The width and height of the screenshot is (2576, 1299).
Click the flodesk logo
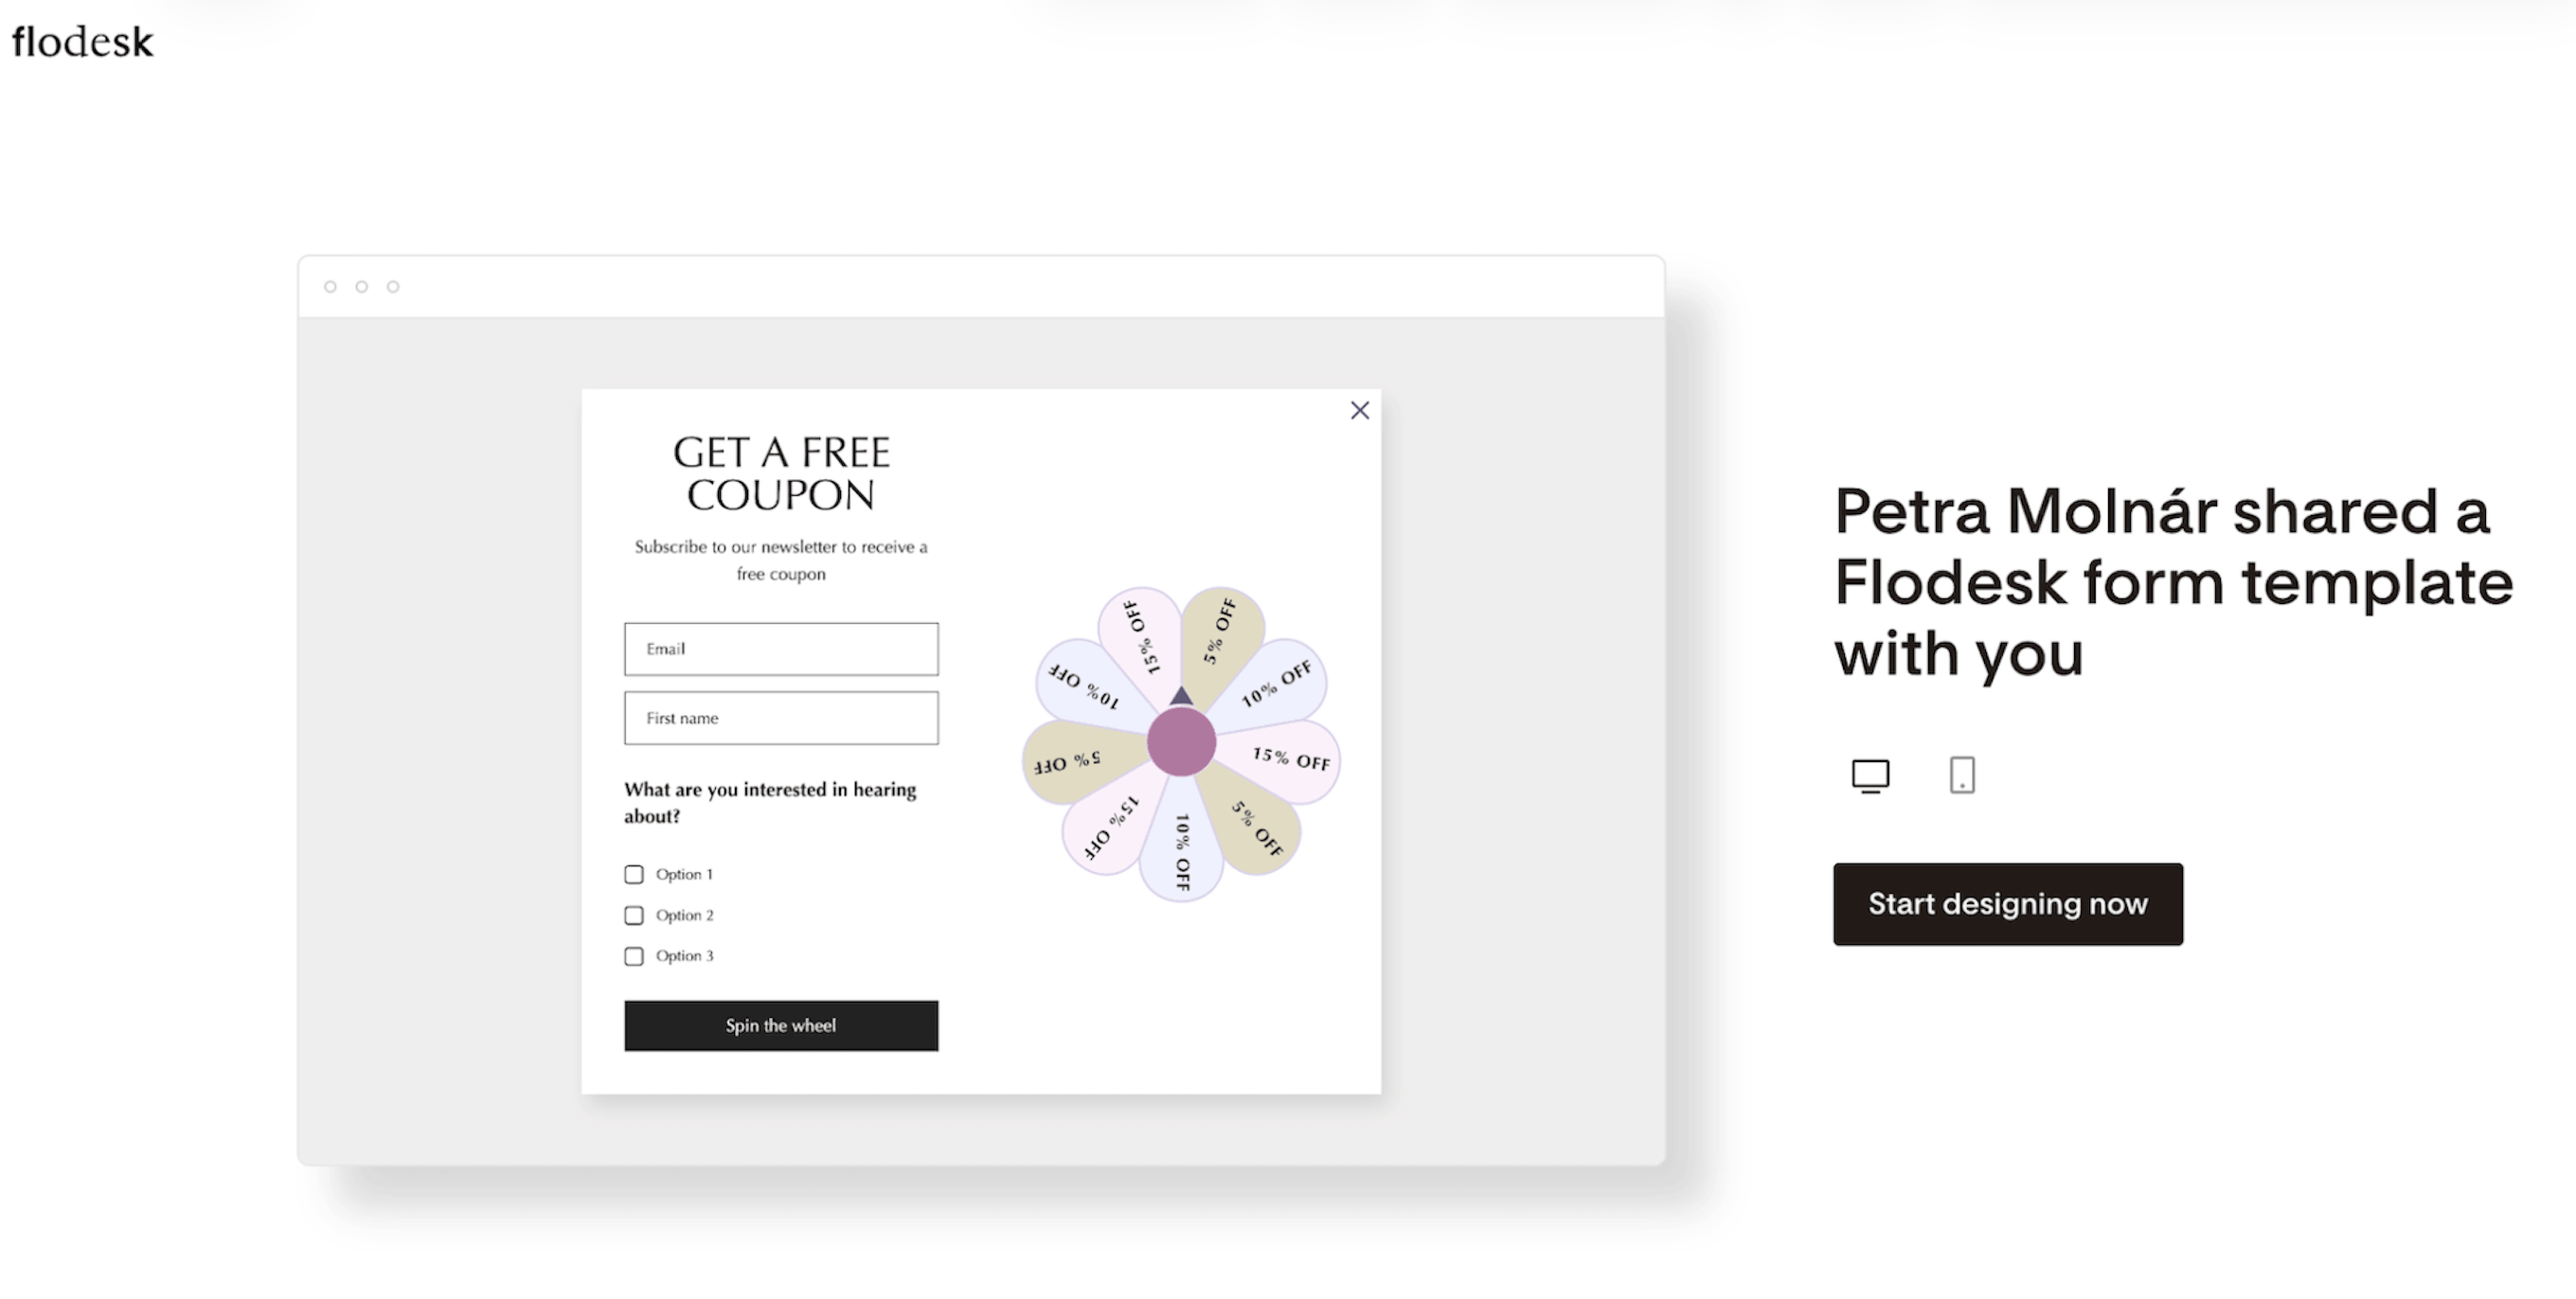pos(82,42)
